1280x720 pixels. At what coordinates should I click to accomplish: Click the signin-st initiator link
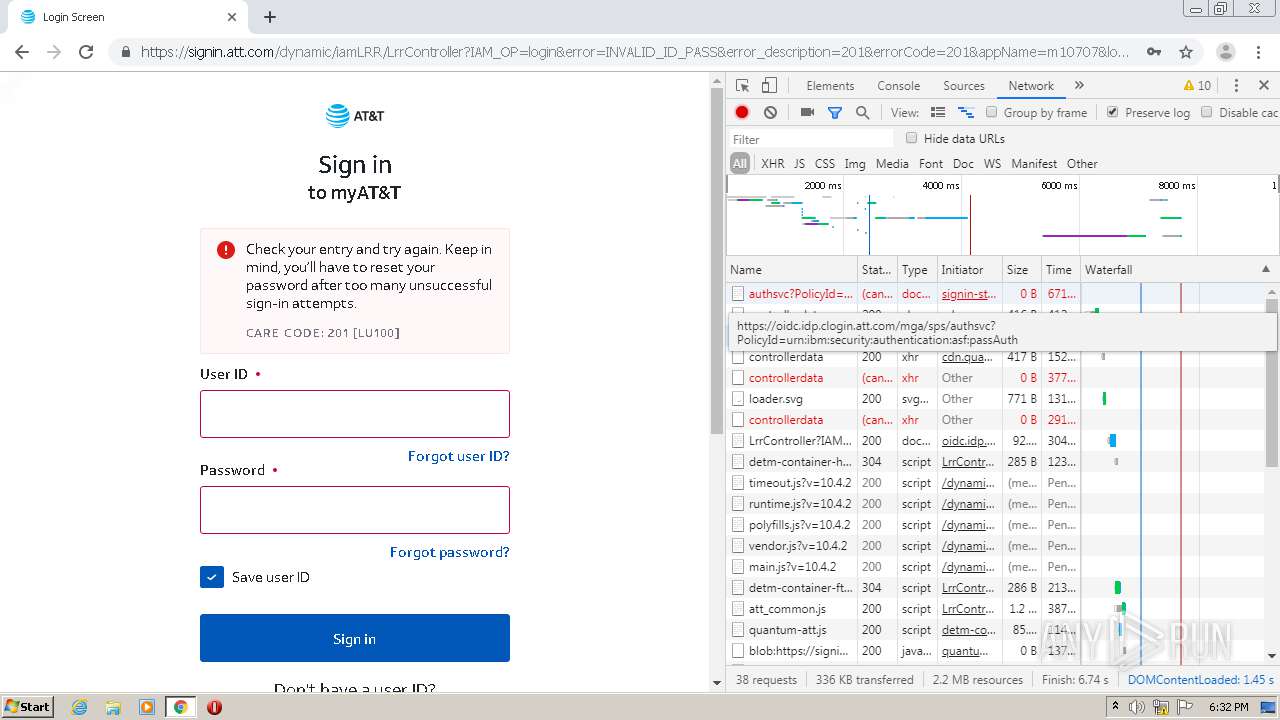(x=969, y=294)
